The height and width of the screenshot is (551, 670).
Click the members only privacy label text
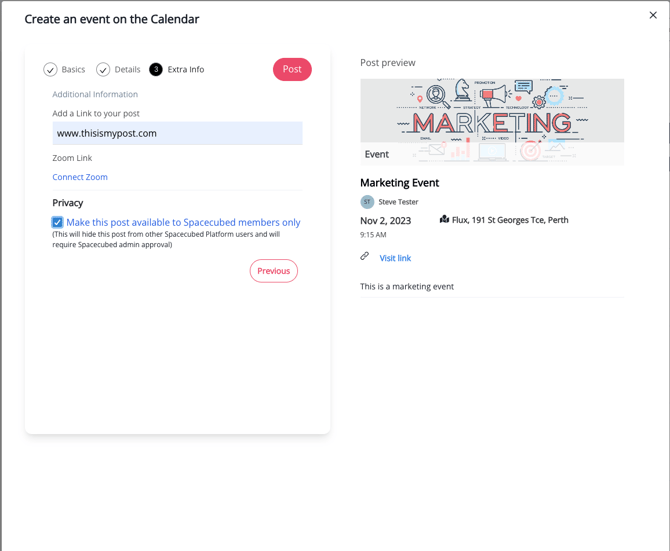[x=183, y=222]
